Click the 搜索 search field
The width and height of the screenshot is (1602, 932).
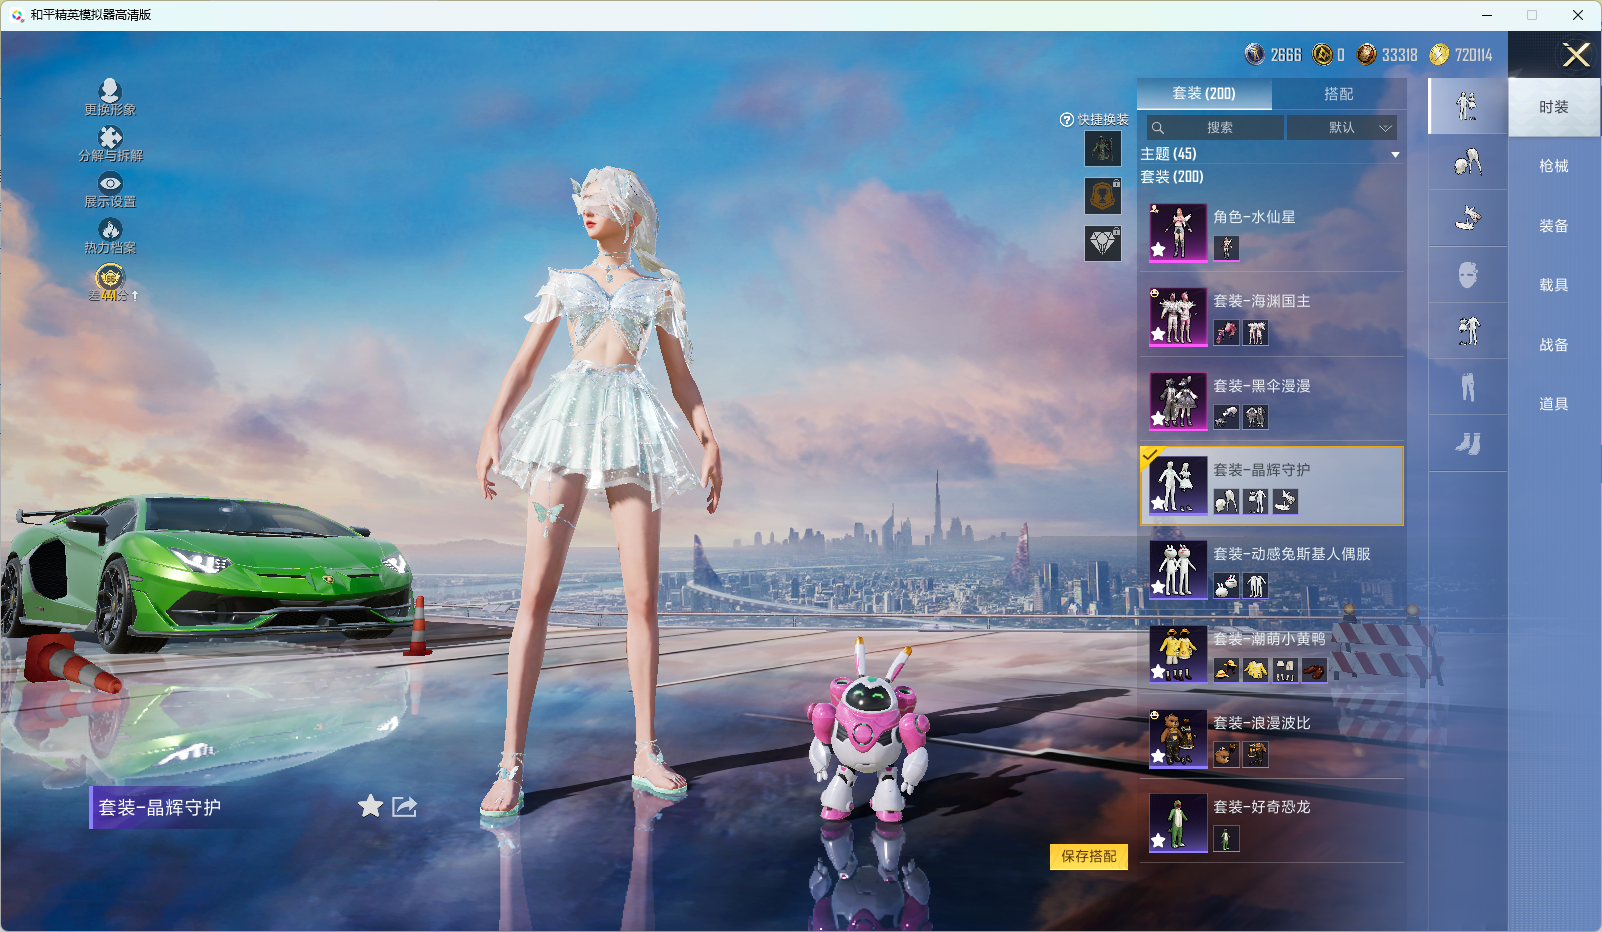(1215, 128)
